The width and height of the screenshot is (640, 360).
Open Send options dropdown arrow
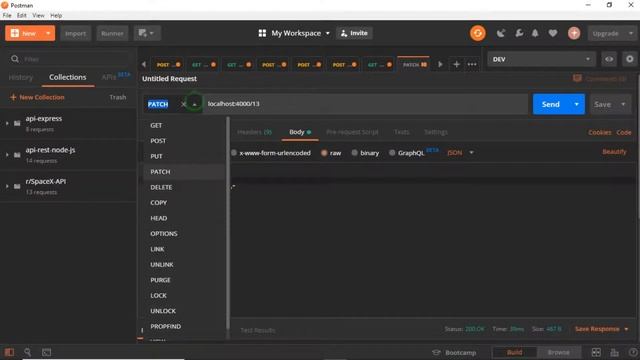tap(576, 104)
